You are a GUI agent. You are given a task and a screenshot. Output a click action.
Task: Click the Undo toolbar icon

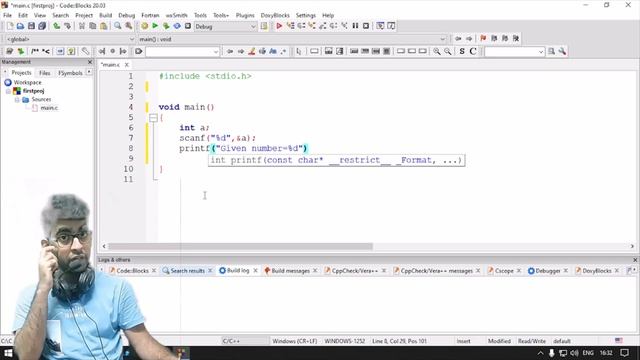(56, 26)
